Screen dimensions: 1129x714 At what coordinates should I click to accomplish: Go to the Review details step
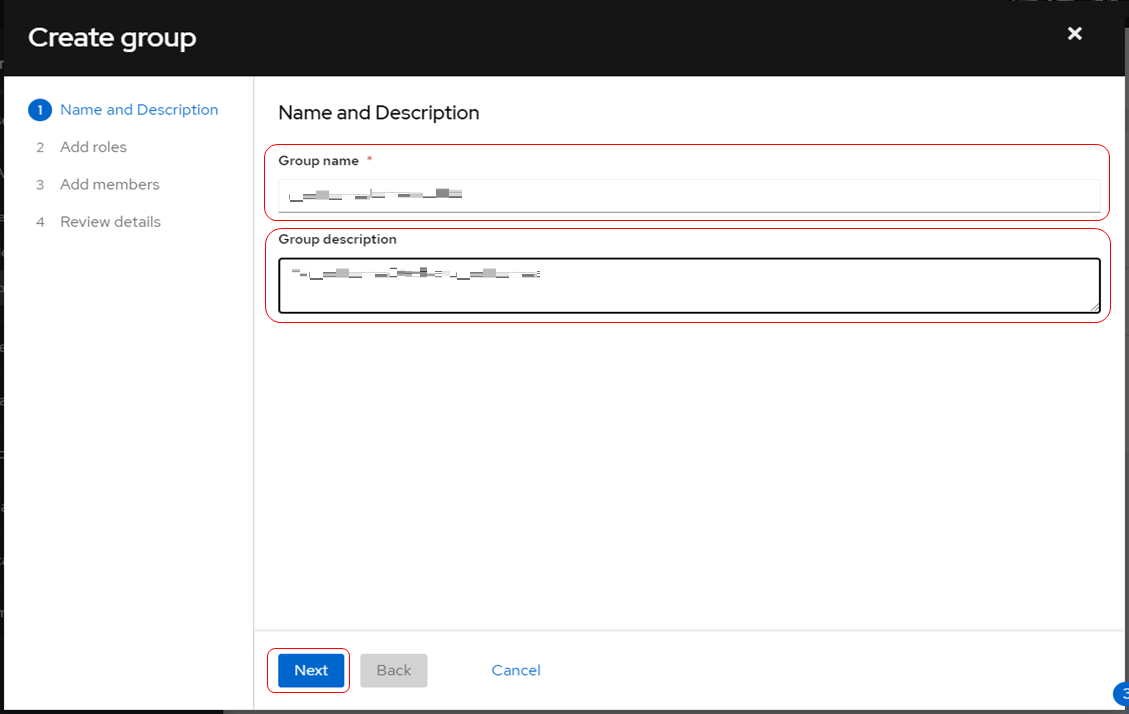[110, 222]
